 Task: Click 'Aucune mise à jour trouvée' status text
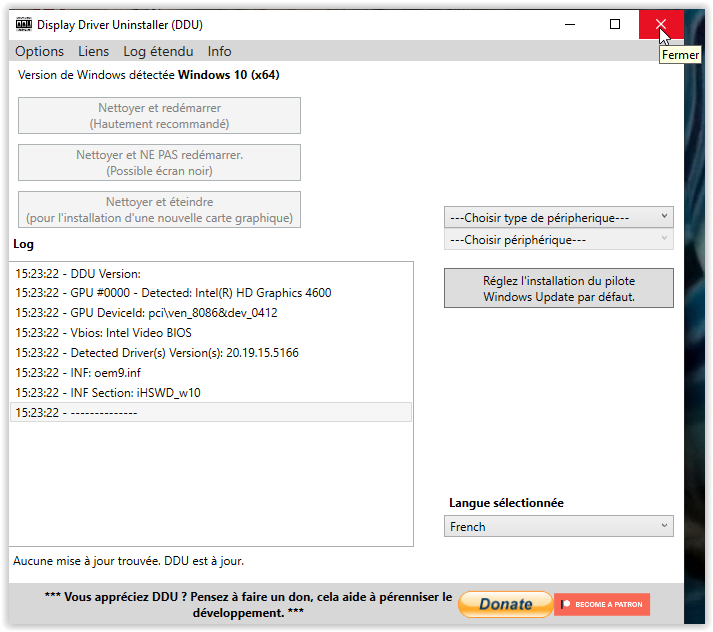pos(128,561)
